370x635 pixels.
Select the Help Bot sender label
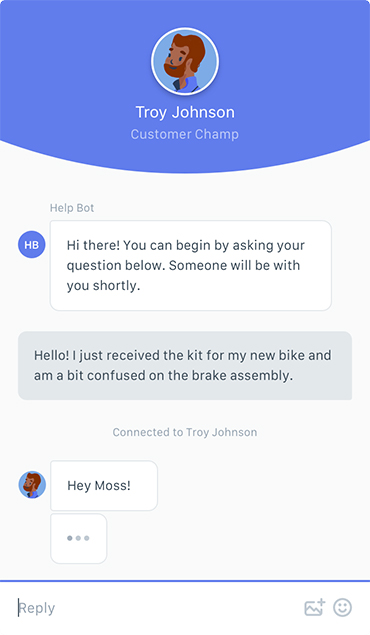pyautogui.click(x=72, y=208)
